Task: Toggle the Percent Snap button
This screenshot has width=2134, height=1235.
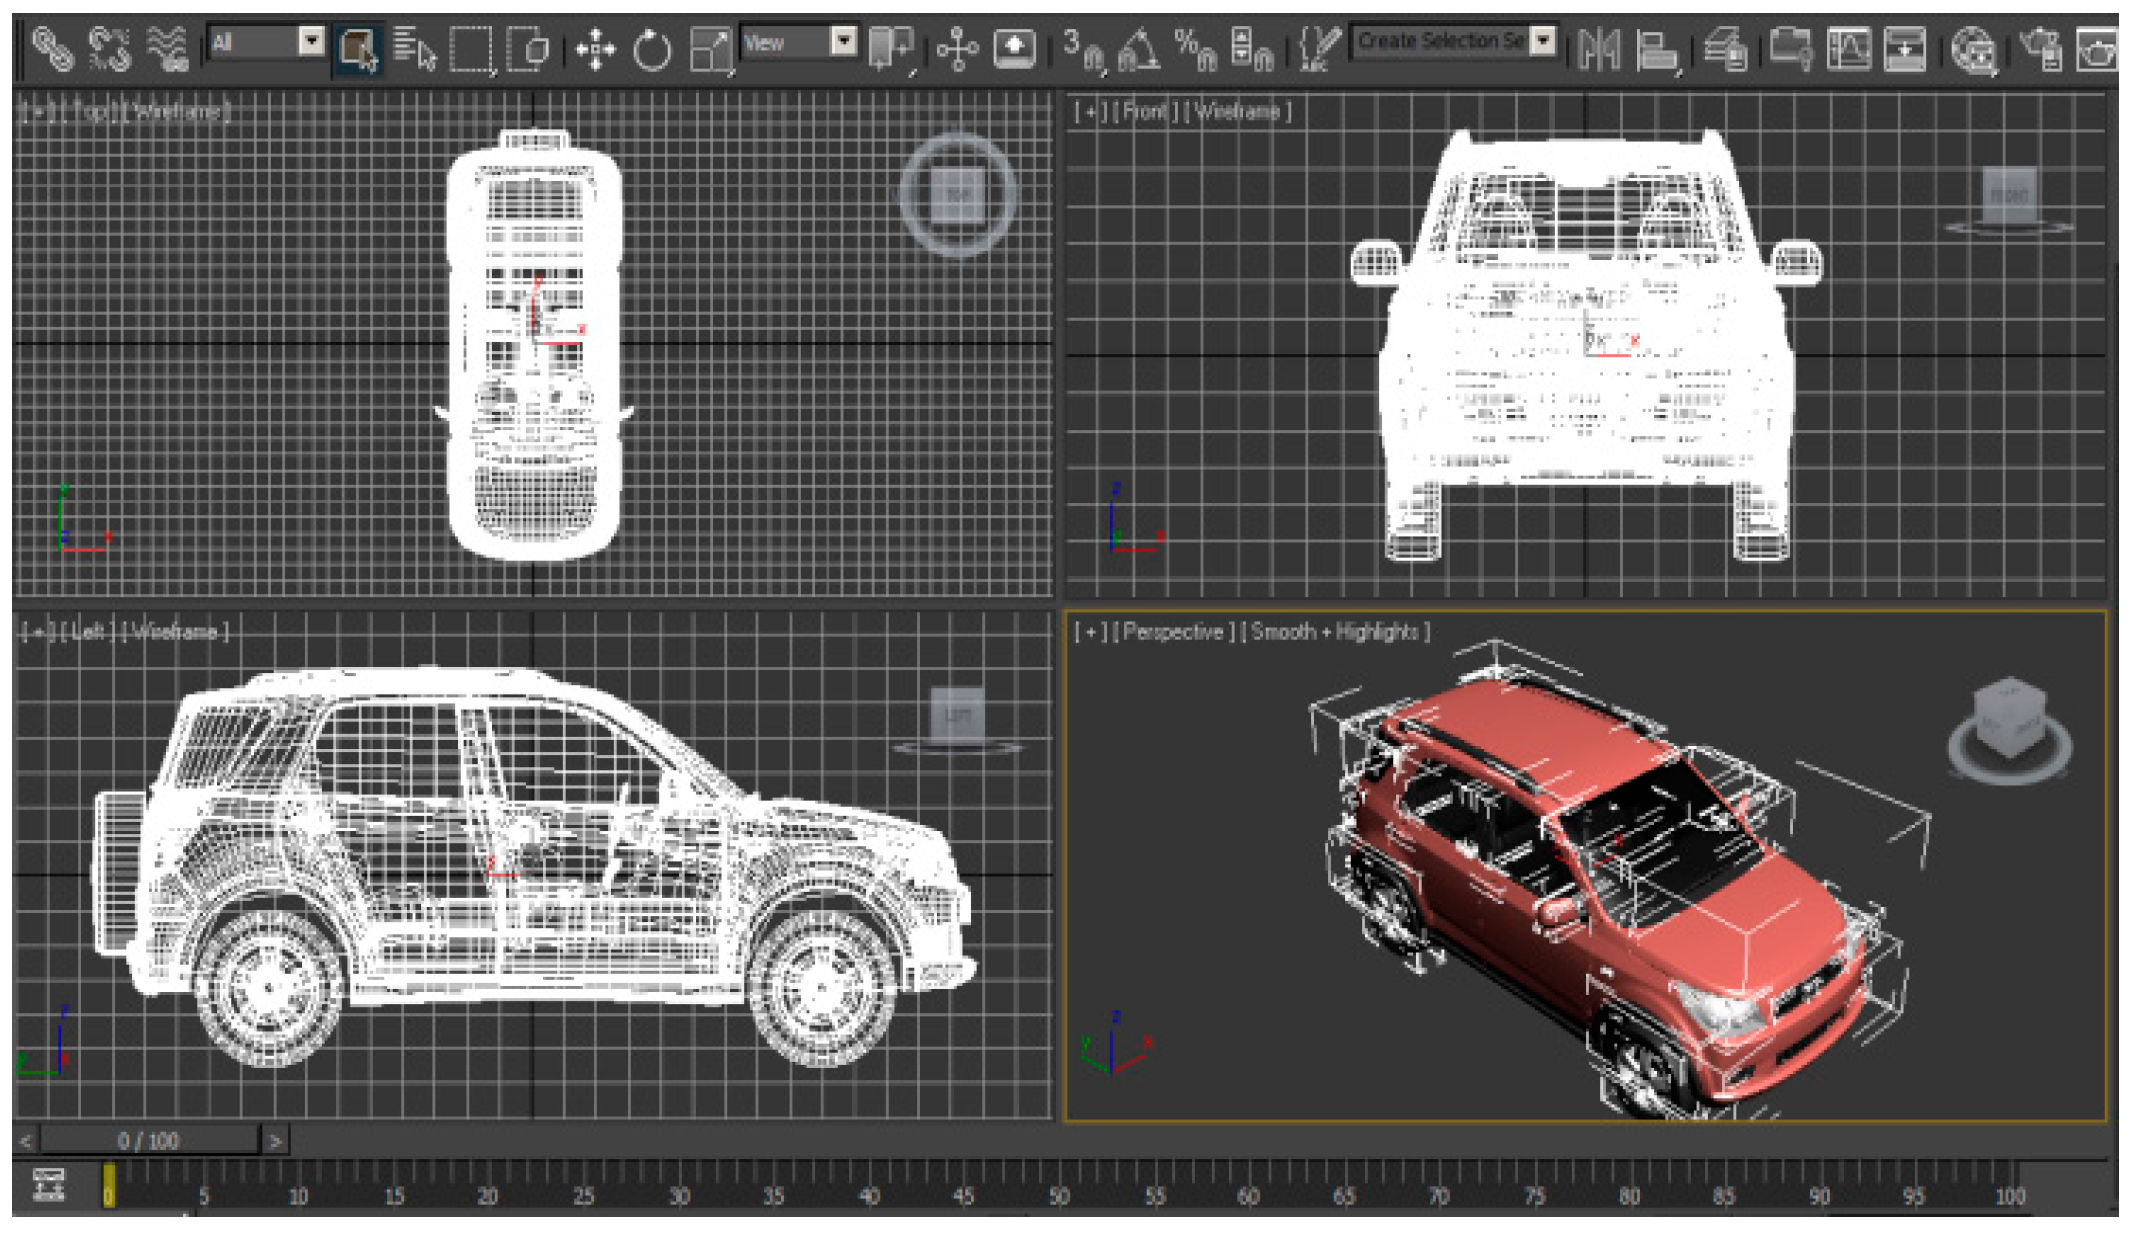Action: click(1195, 49)
